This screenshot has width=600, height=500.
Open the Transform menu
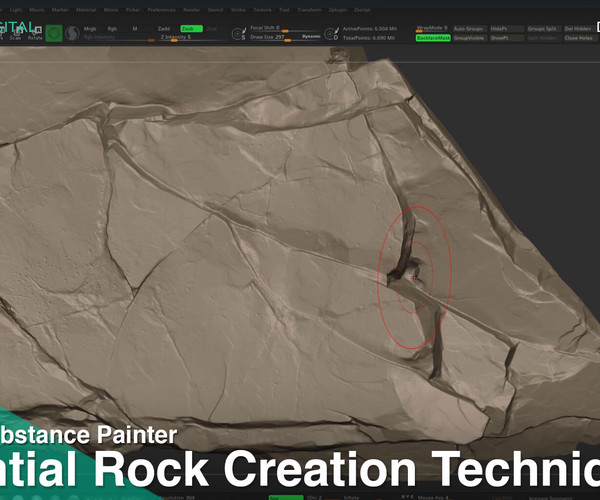309,10
